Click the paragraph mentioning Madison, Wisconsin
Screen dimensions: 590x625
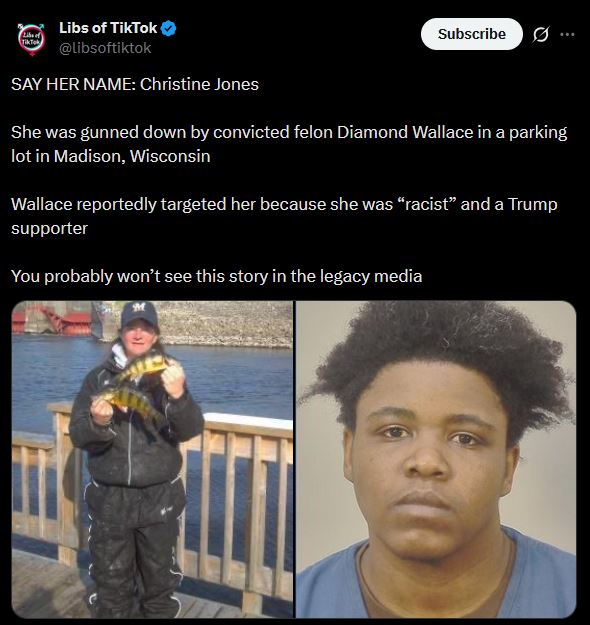[289, 144]
